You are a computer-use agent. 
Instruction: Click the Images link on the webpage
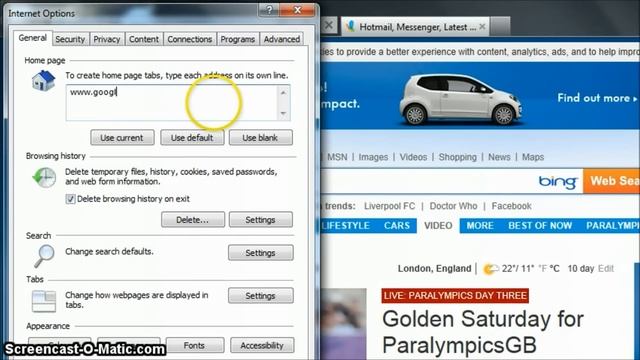click(x=373, y=157)
